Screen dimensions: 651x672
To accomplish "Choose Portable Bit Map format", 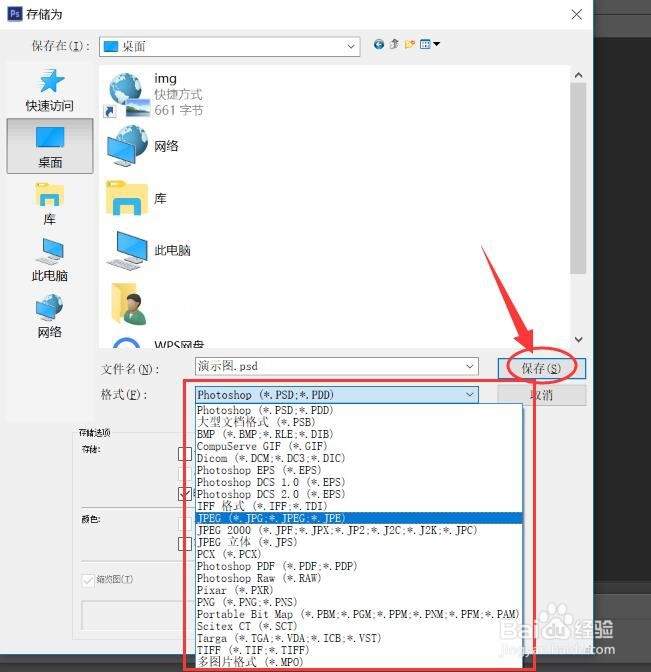I will click(359, 614).
